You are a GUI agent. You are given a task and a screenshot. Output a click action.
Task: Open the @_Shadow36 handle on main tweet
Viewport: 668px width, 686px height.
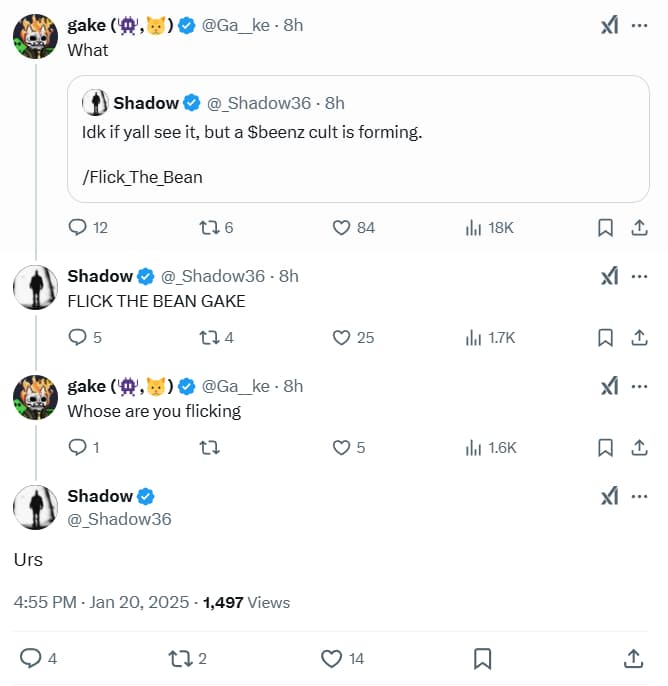coord(119,519)
